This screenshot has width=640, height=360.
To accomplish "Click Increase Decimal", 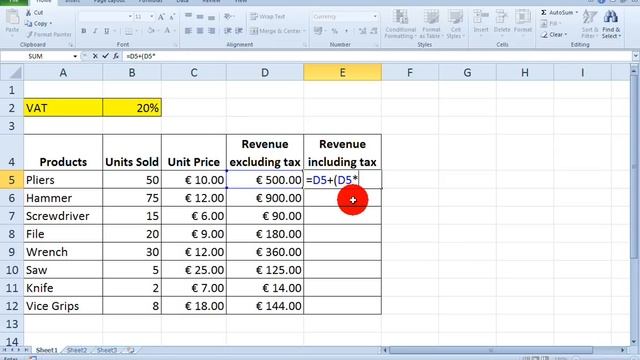I will click(x=362, y=31).
